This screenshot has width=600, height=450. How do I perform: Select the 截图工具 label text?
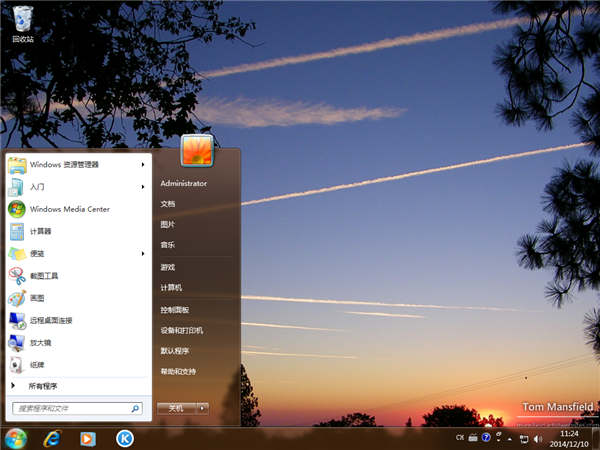(x=44, y=276)
